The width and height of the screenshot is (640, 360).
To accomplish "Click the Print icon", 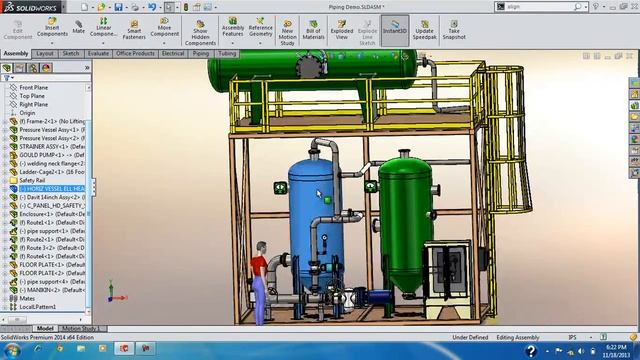I will pos(135,7).
